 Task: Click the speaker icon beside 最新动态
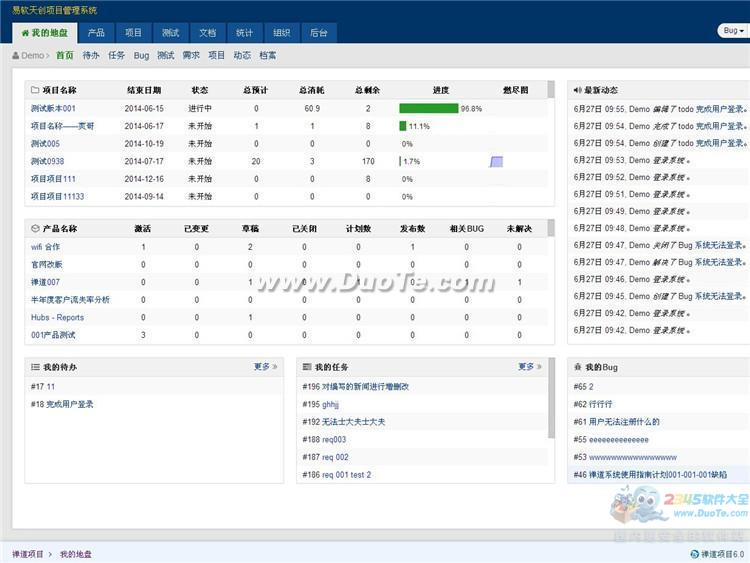pos(578,90)
